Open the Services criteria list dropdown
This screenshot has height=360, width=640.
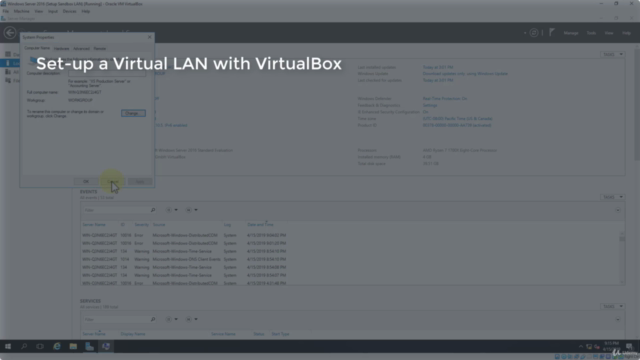(171, 319)
